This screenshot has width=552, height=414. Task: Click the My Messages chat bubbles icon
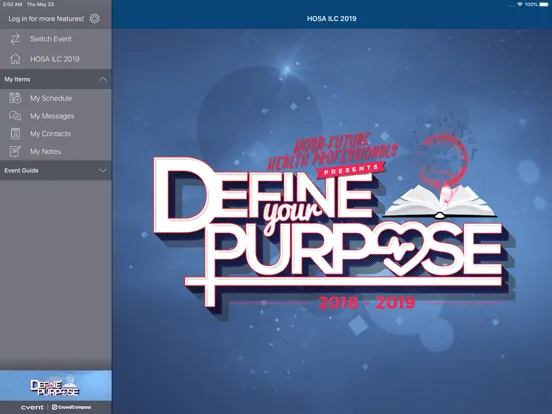pos(15,116)
